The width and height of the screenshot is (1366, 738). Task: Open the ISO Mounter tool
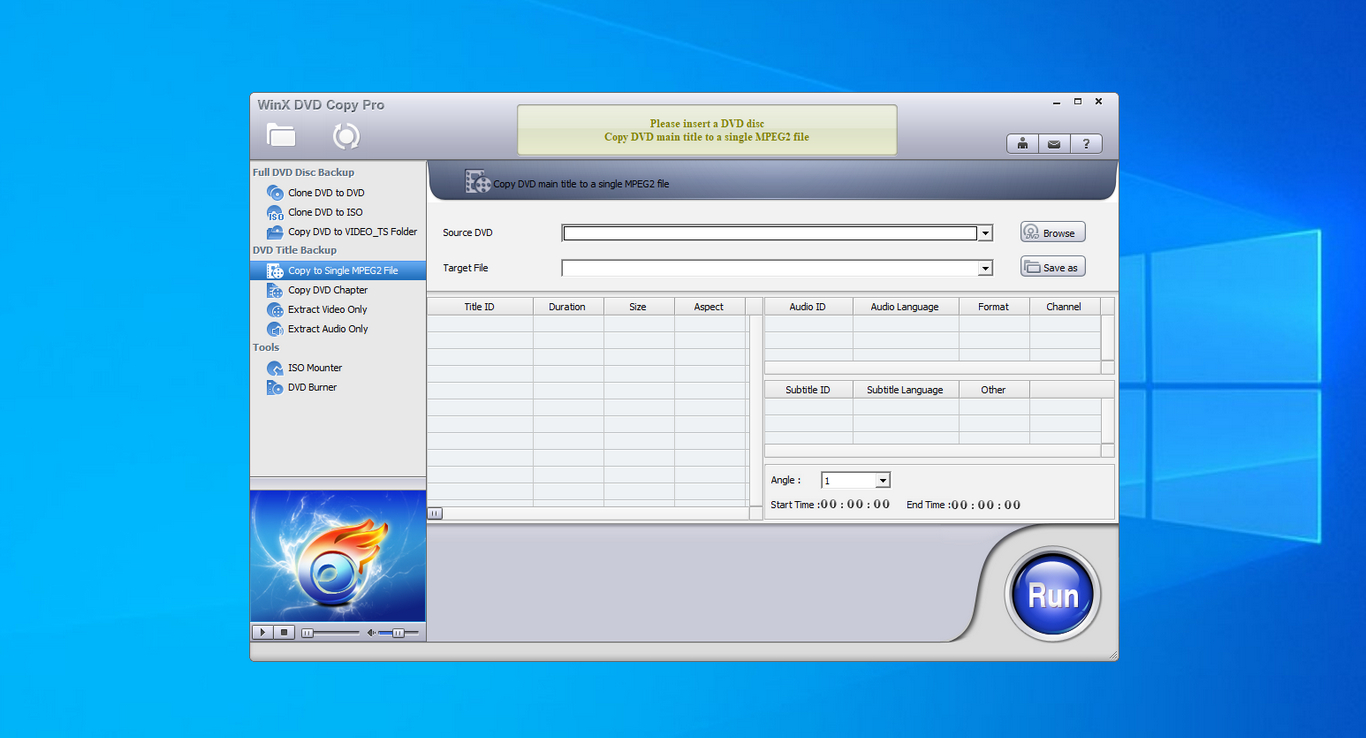[314, 368]
